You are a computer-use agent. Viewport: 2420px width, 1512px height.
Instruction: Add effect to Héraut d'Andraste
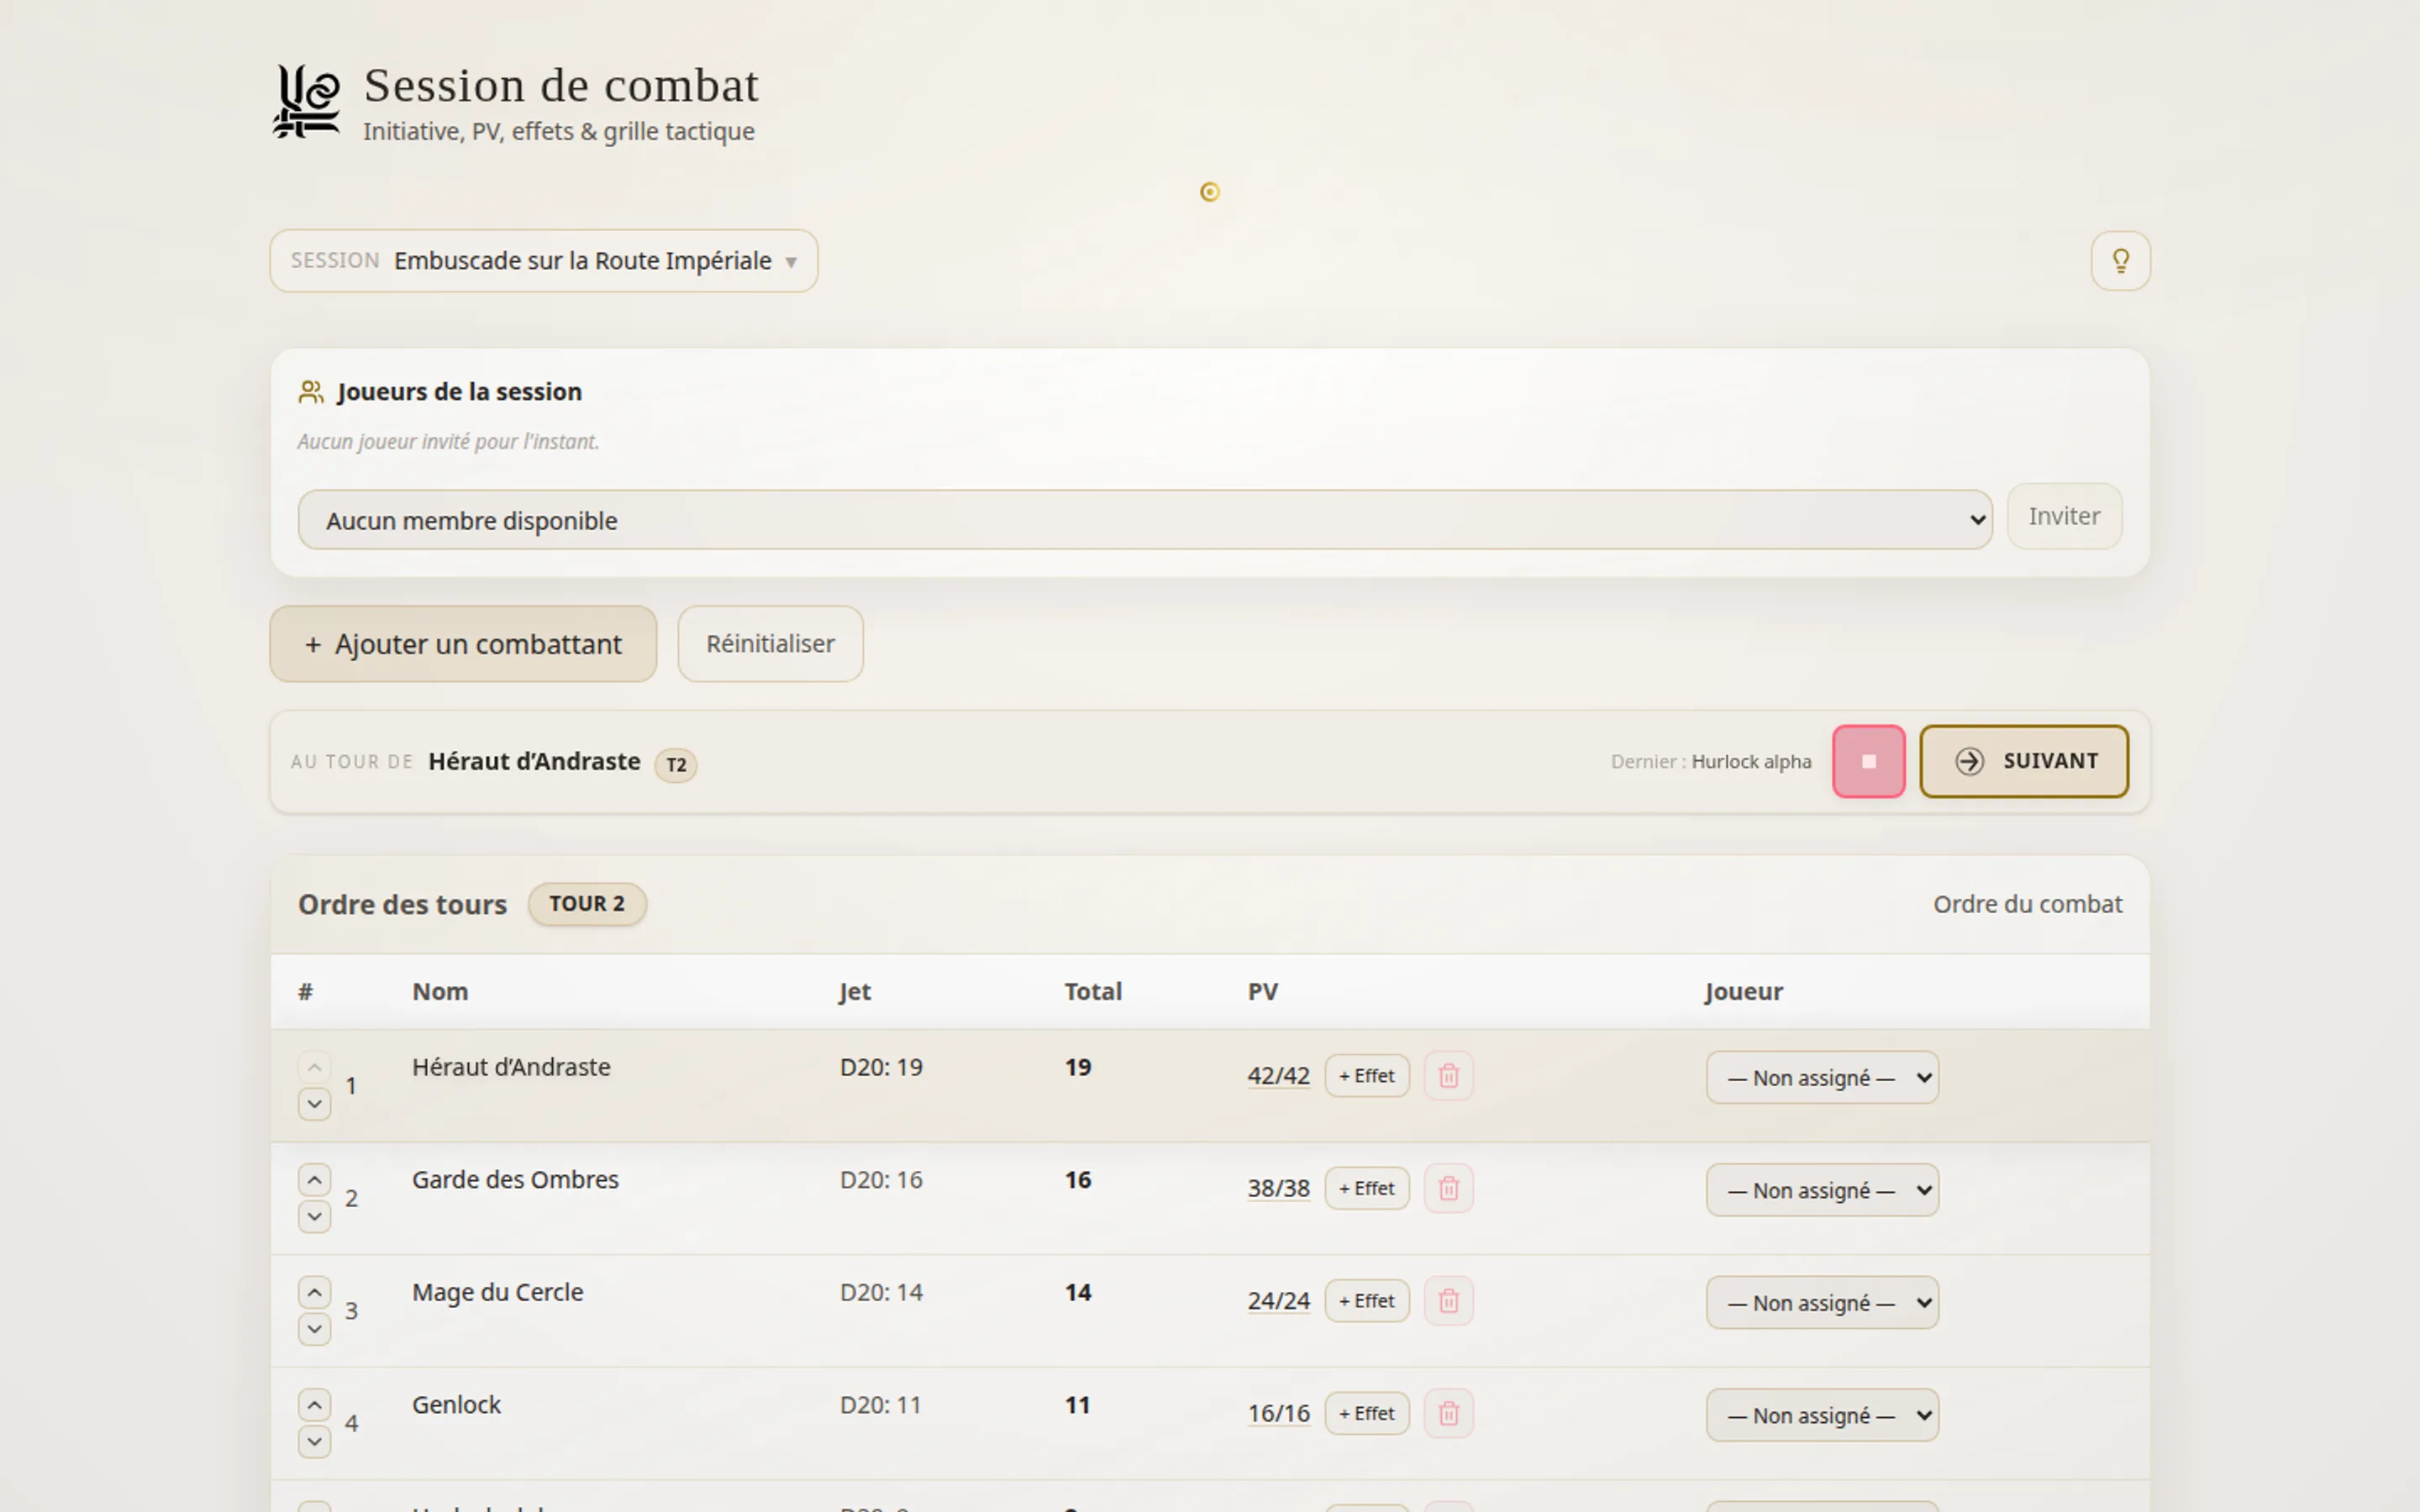1367,1076
